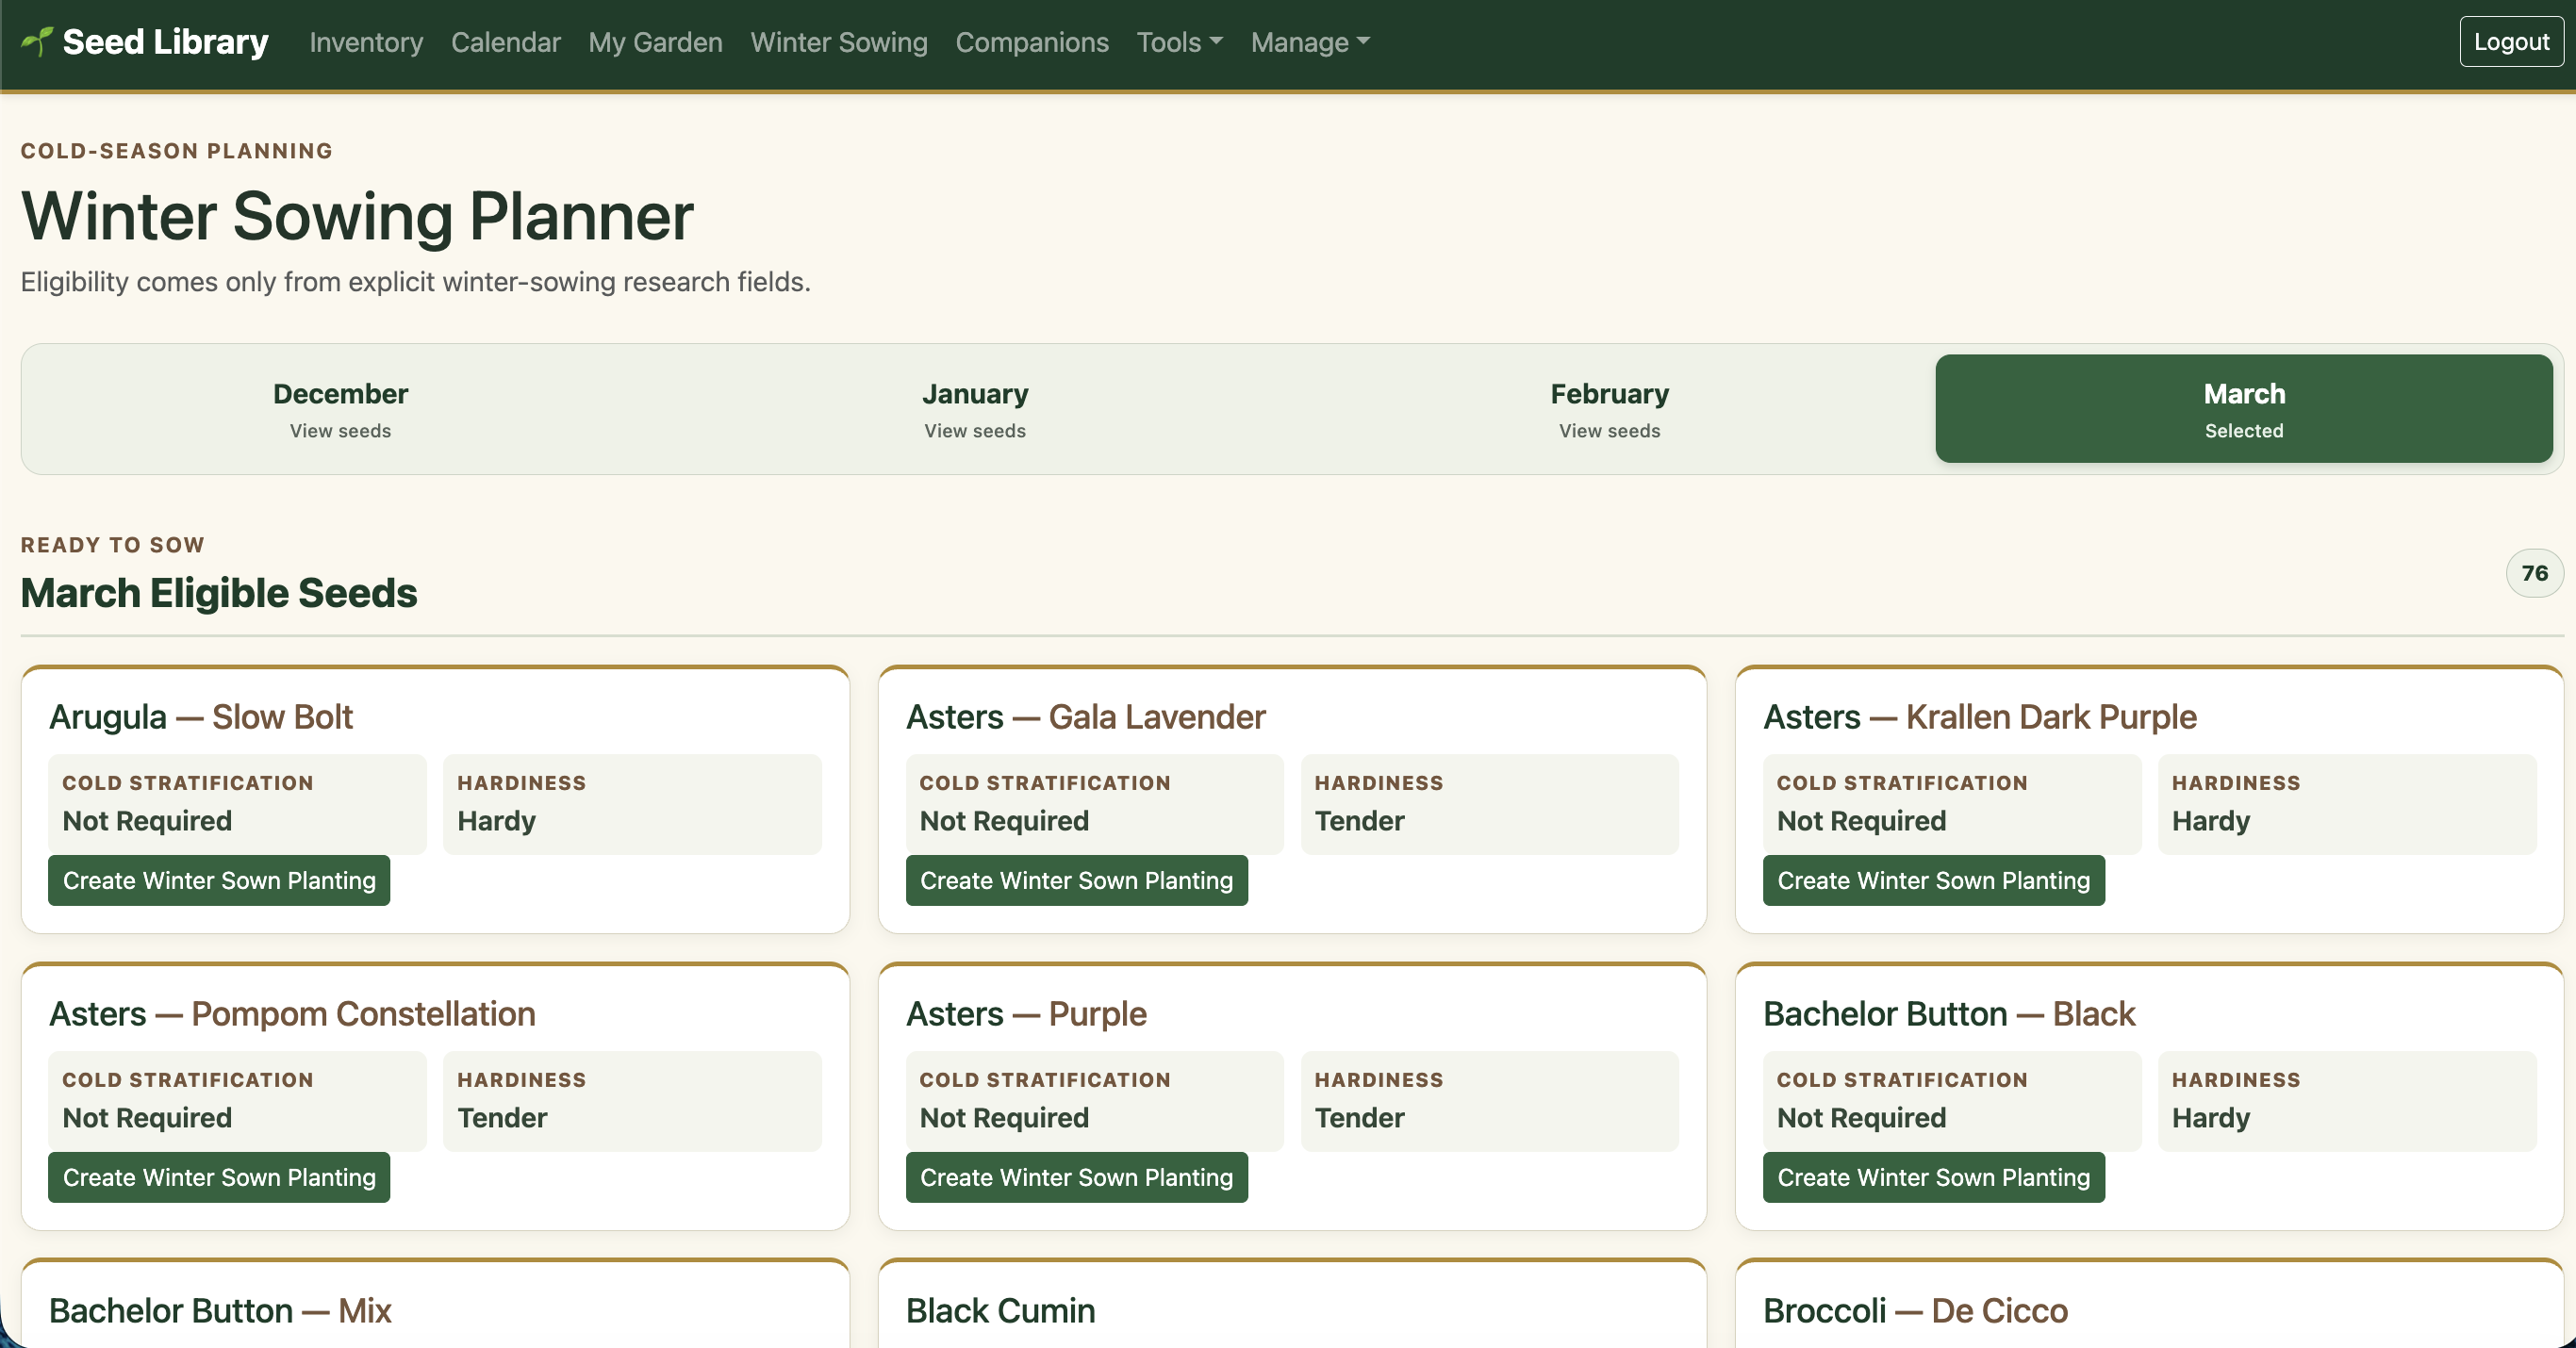Select Winter Sowing in the navigation

(839, 42)
